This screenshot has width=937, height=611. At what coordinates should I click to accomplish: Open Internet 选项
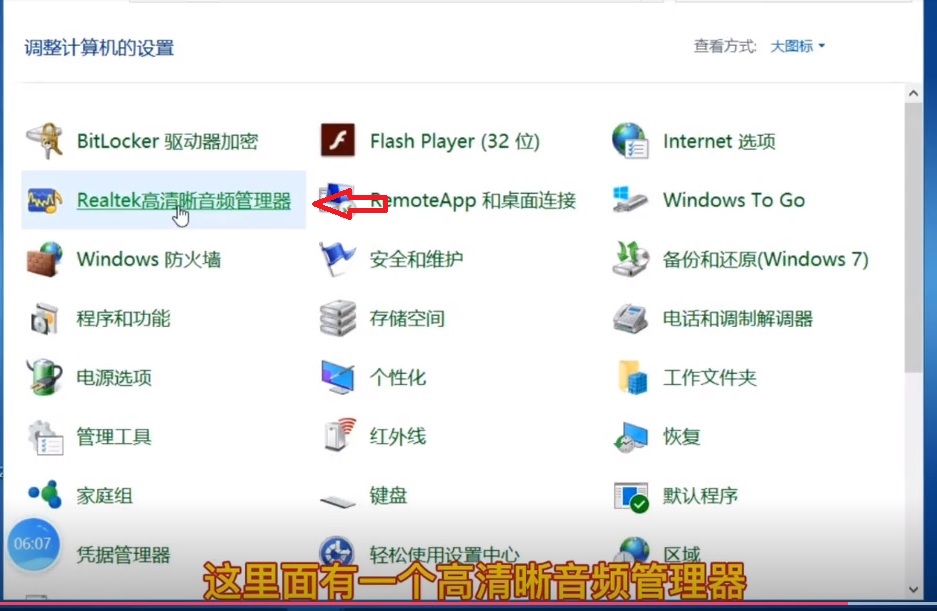721,141
